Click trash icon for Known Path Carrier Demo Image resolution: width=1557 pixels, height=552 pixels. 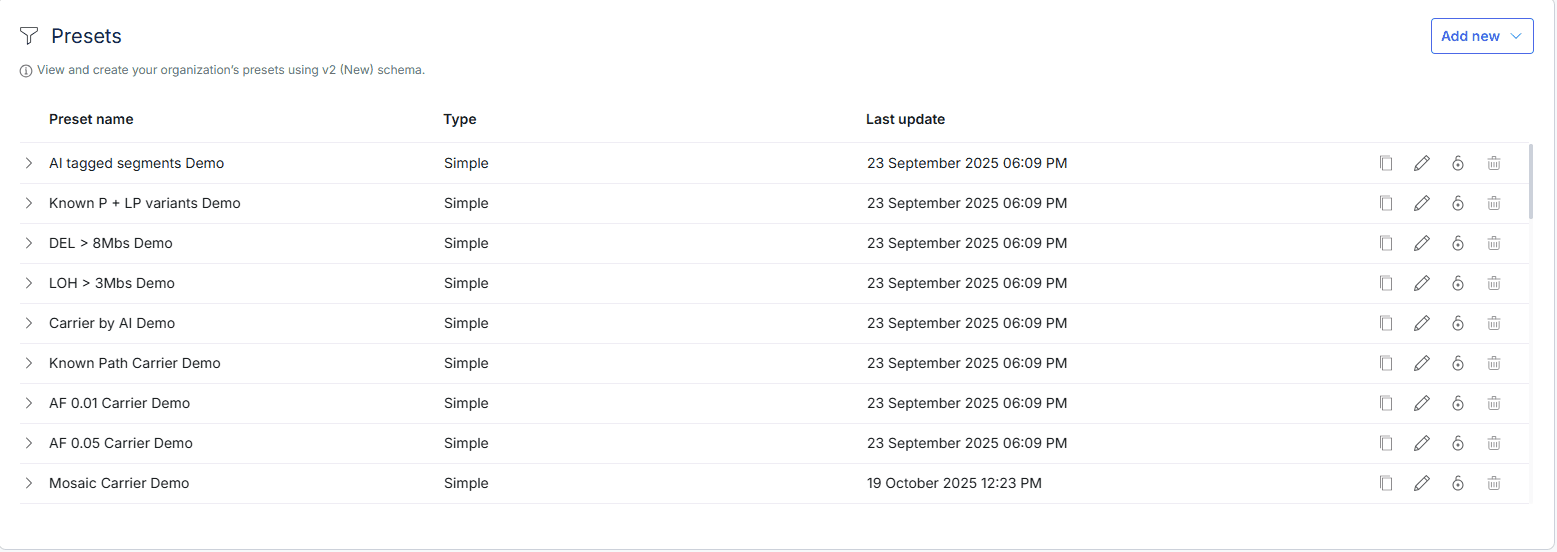(x=1494, y=363)
